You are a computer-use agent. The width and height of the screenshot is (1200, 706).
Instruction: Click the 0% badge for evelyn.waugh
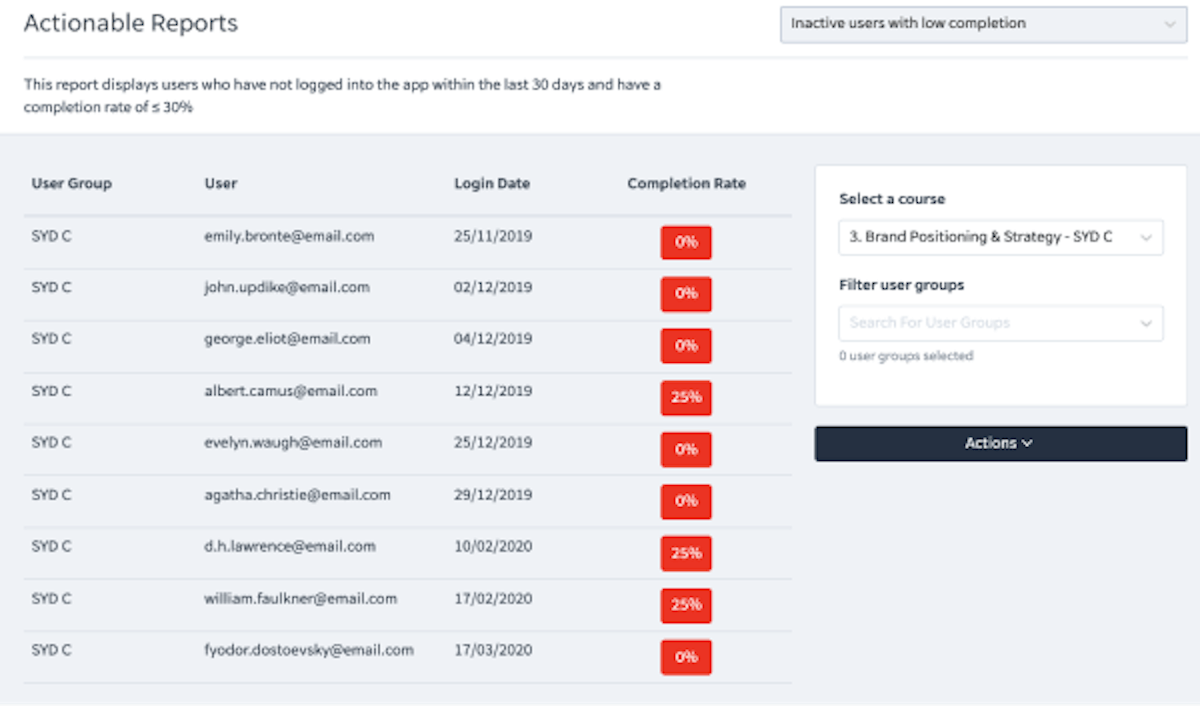pyautogui.click(x=686, y=450)
